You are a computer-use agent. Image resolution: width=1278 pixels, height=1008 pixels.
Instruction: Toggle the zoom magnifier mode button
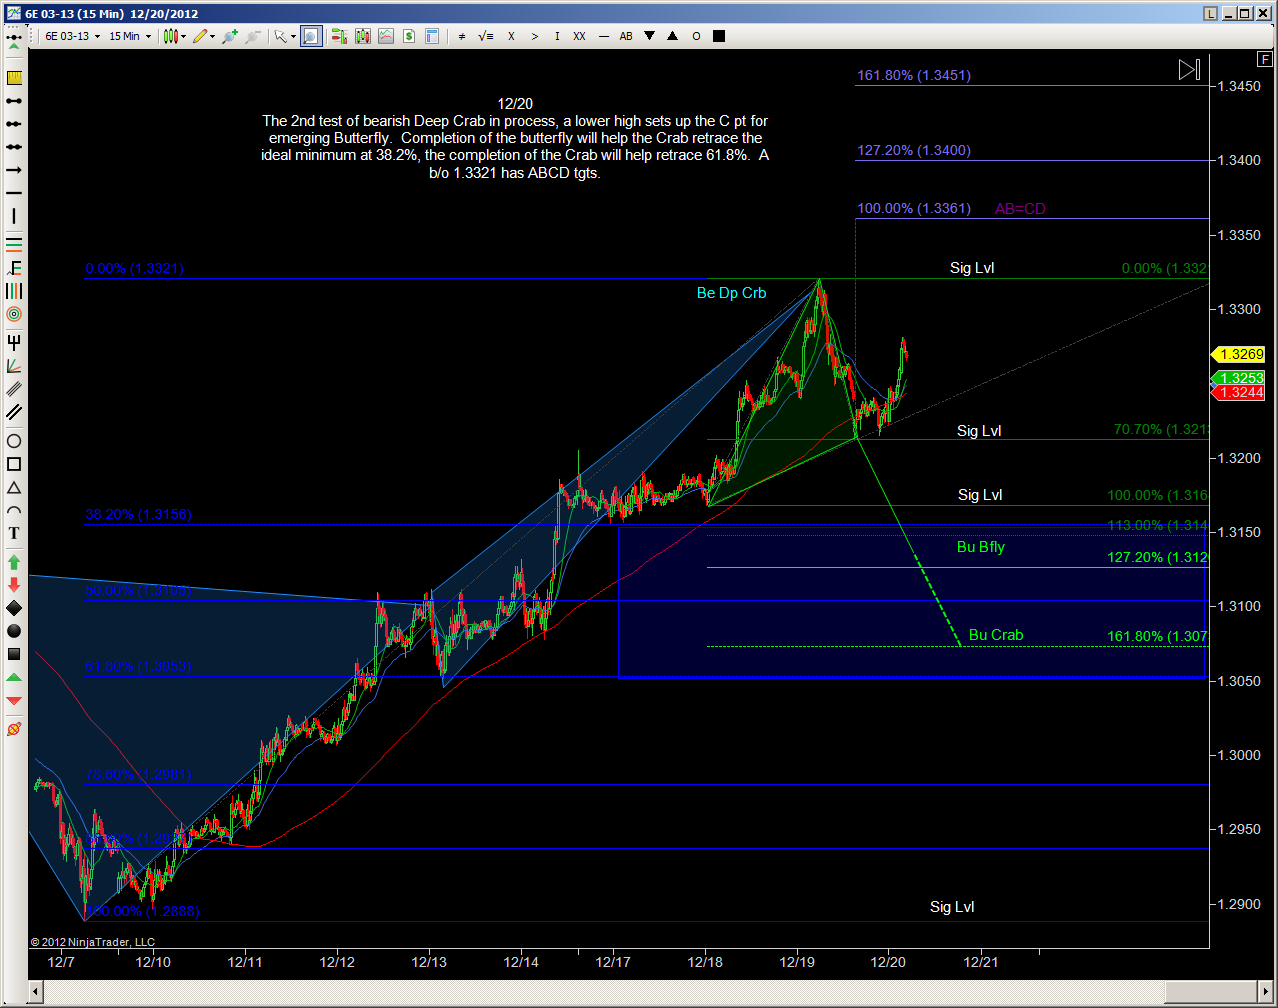[x=311, y=36]
